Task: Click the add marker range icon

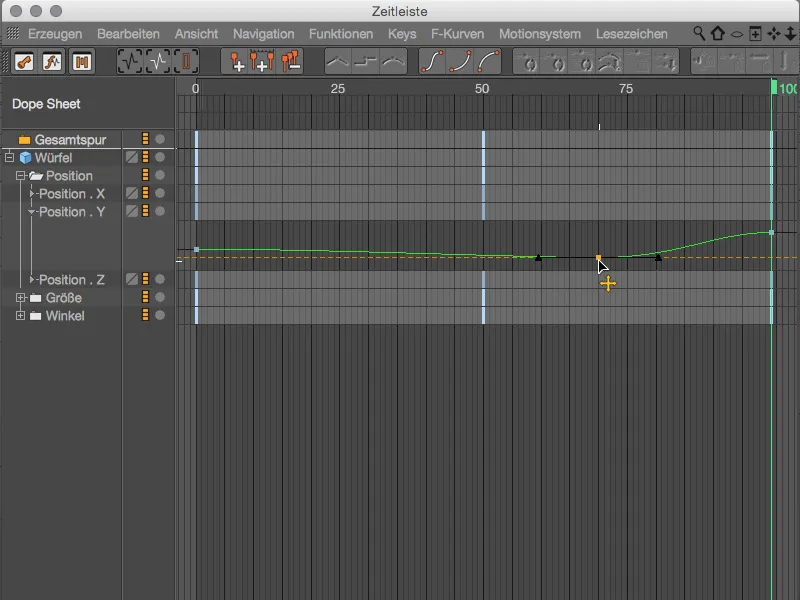Action: pos(263,62)
